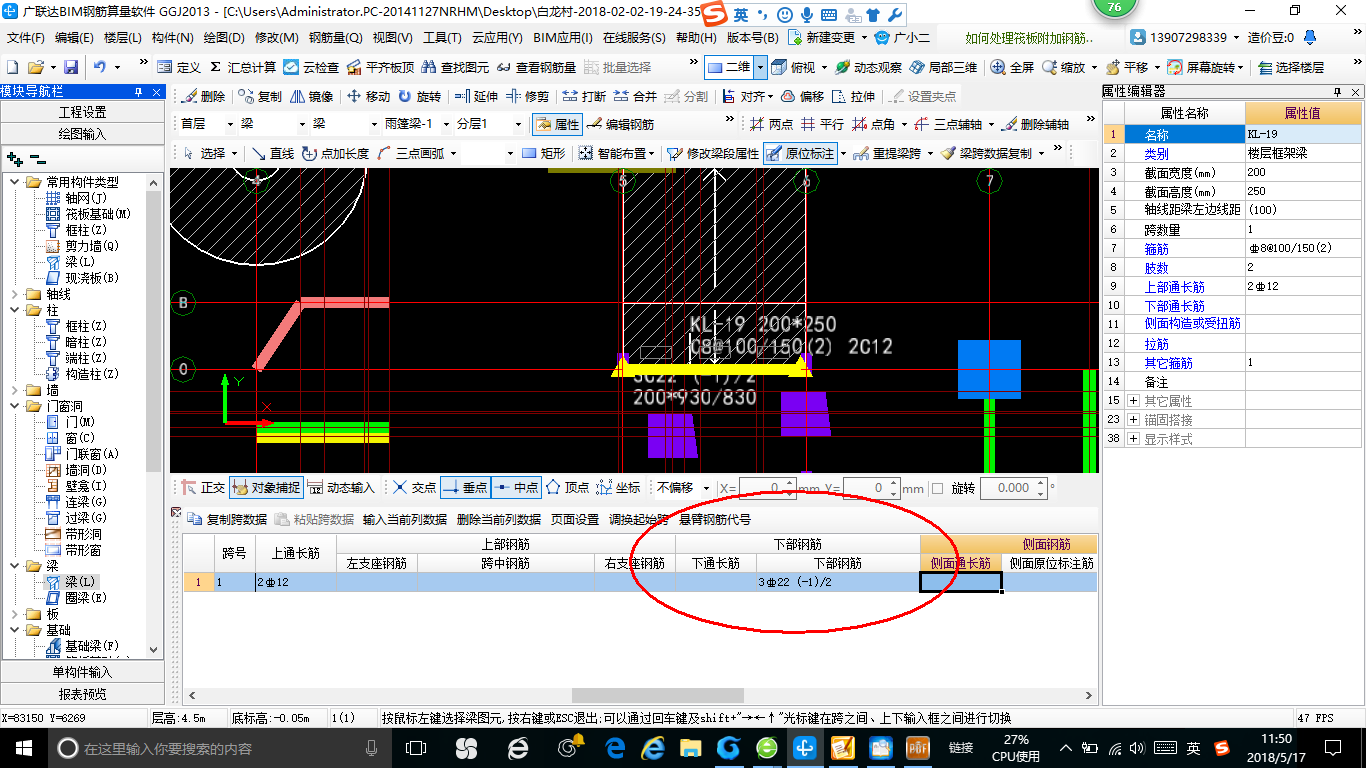
Task: Select the 删除 delete tool
Action: pos(203,96)
